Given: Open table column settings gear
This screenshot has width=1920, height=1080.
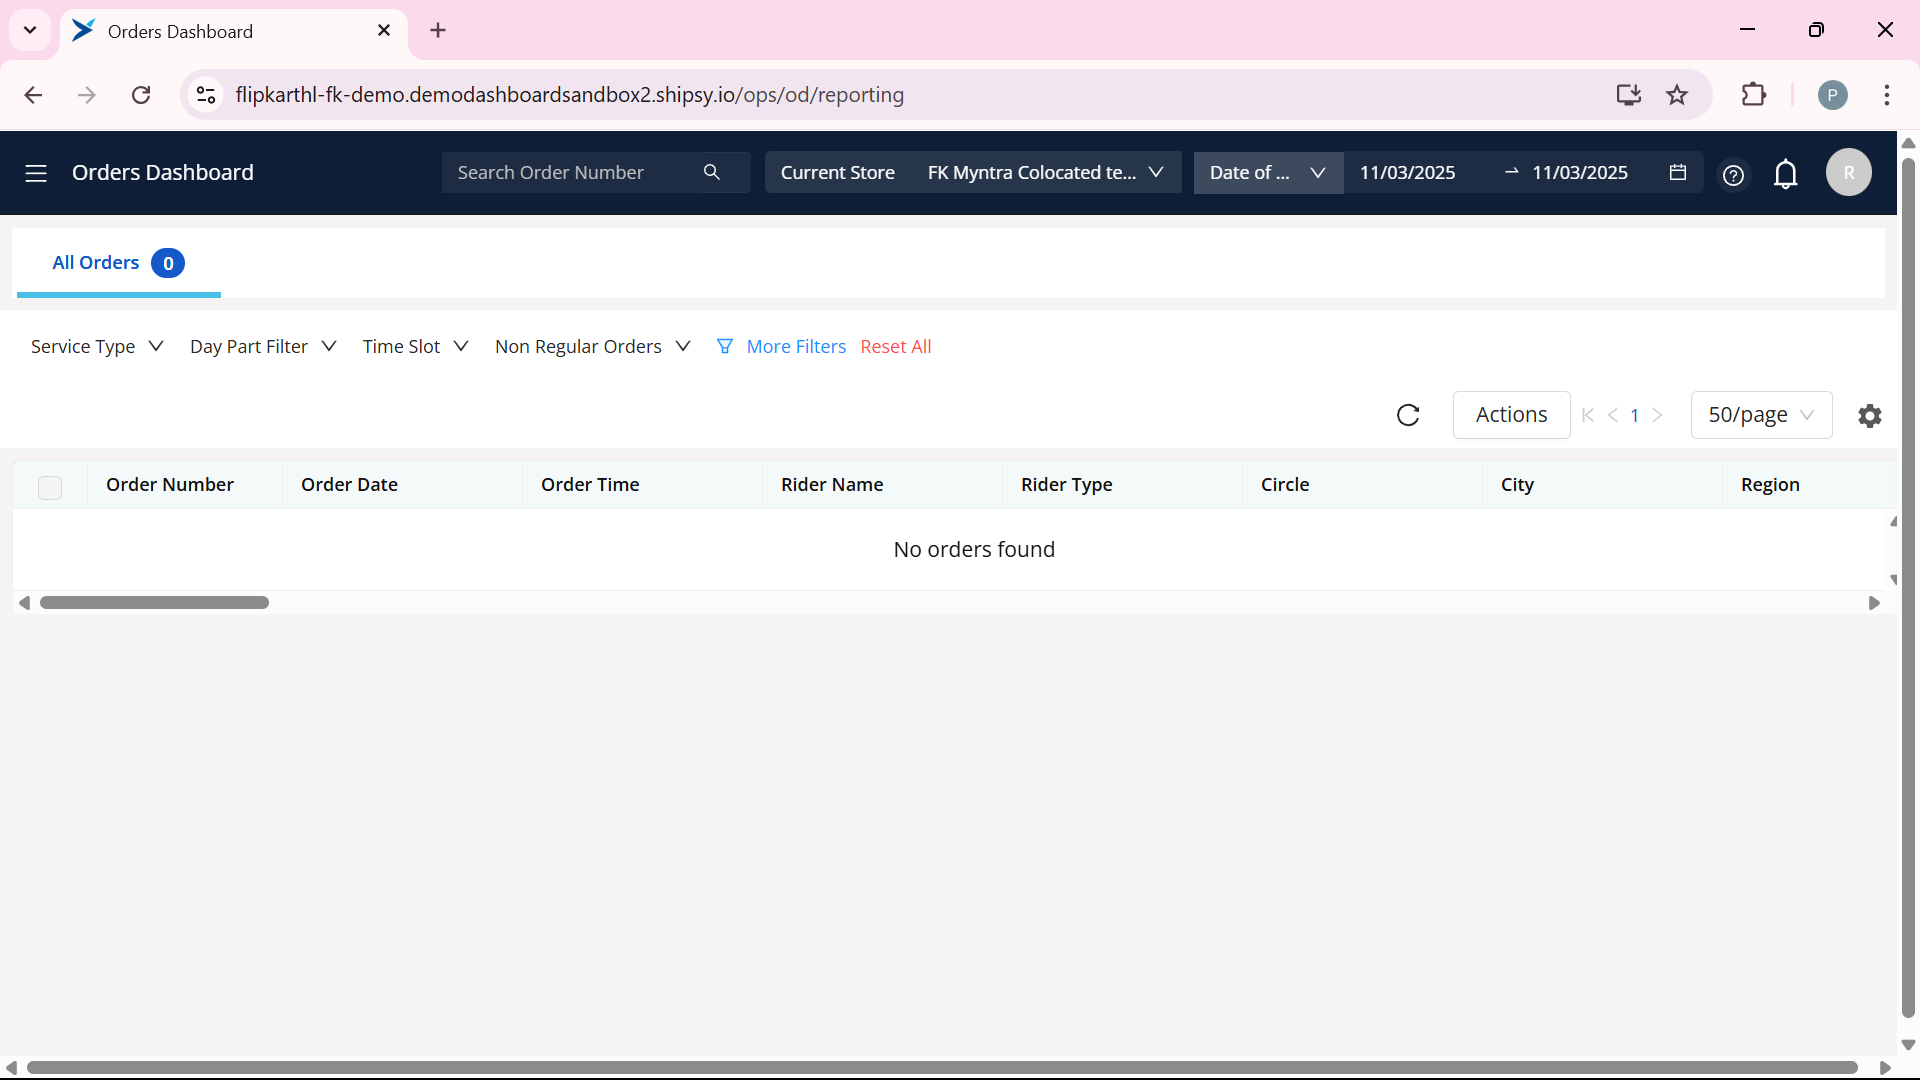Looking at the screenshot, I should (1870, 415).
